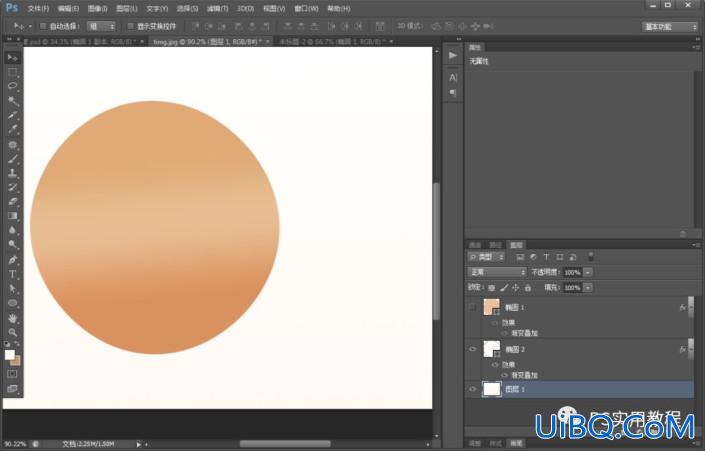
Task: Enable the 显示变换控件 checkbox
Action: pyautogui.click(x=130, y=27)
